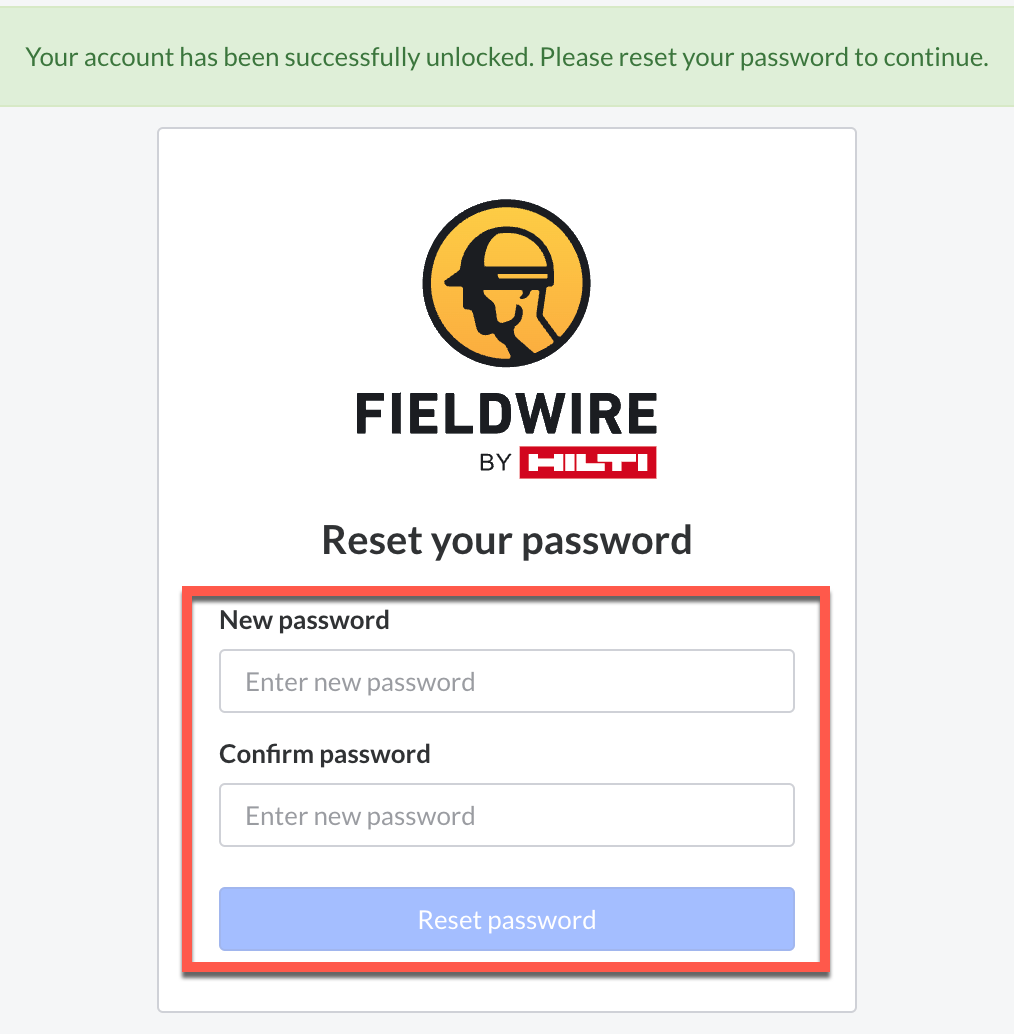The height and width of the screenshot is (1034, 1014).
Task: Click the Confirm password label text
Action: (x=323, y=753)
